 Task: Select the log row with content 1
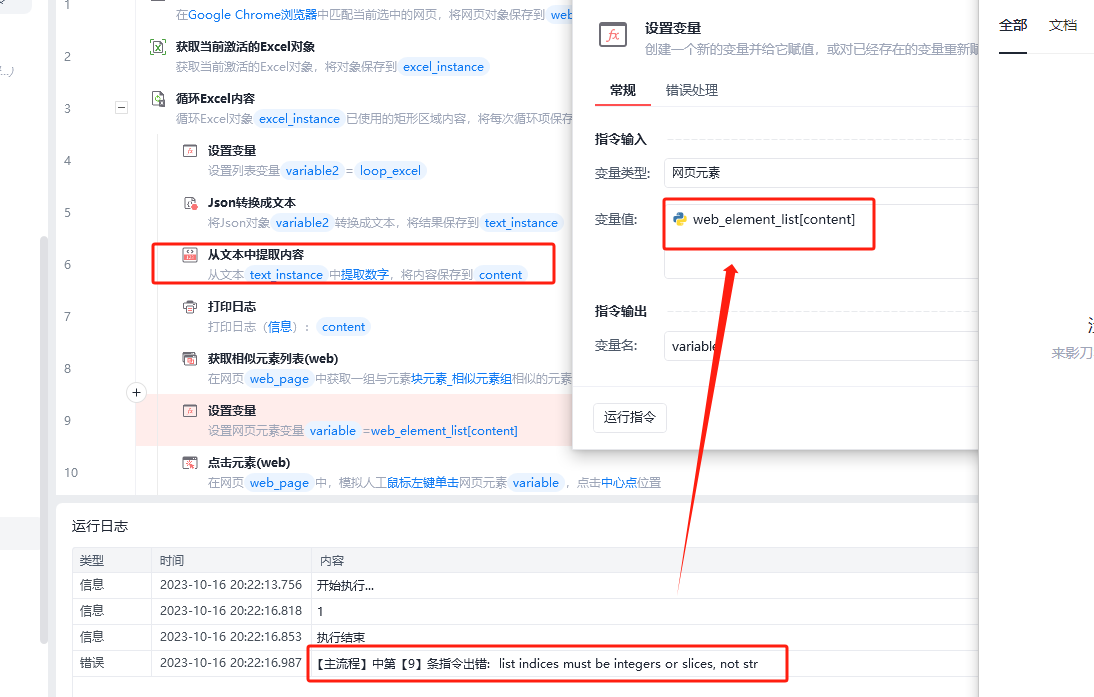tap(525, 611)
